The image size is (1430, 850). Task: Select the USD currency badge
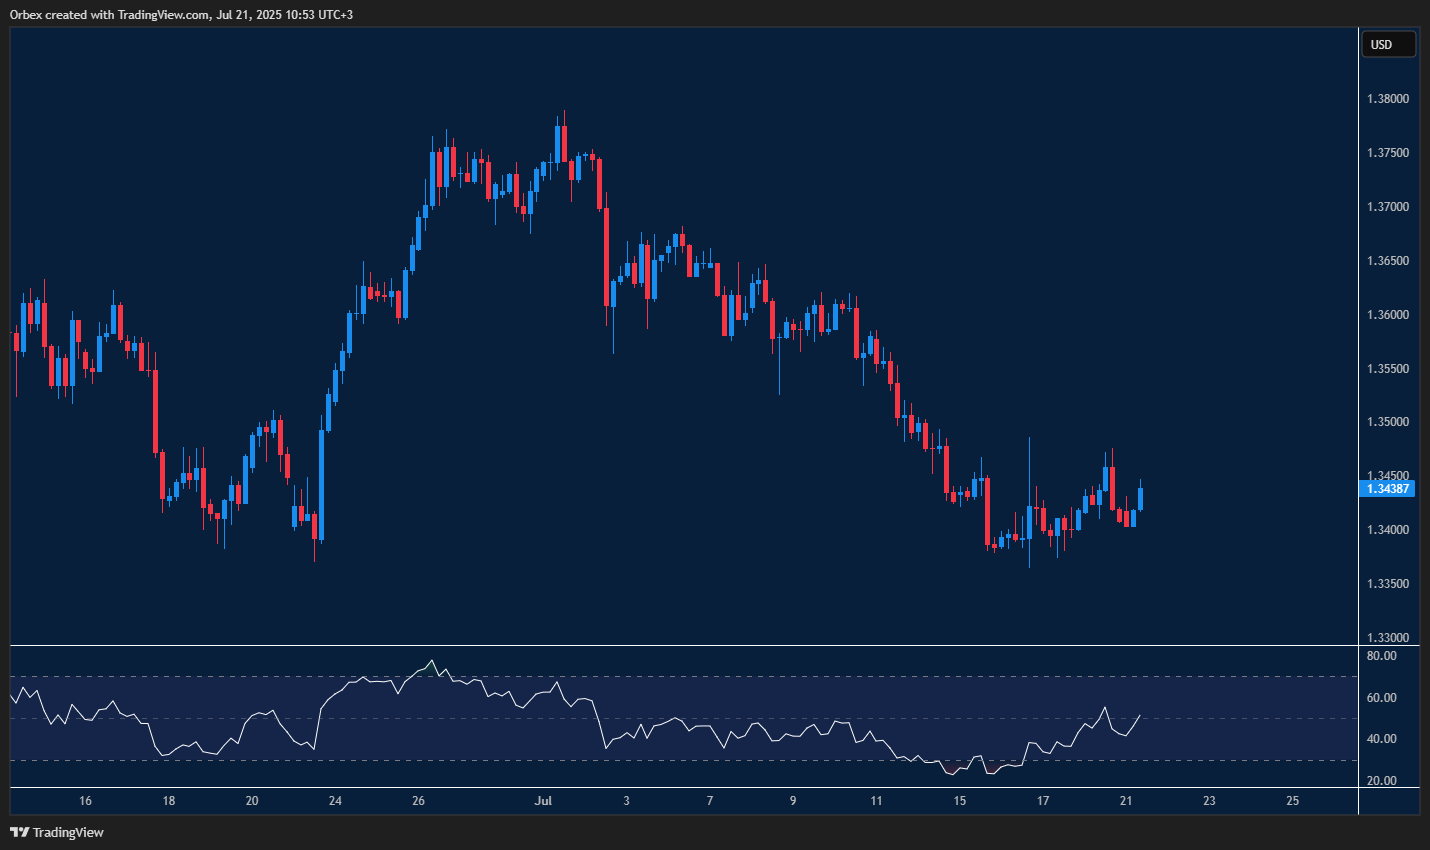[1388, 43]
